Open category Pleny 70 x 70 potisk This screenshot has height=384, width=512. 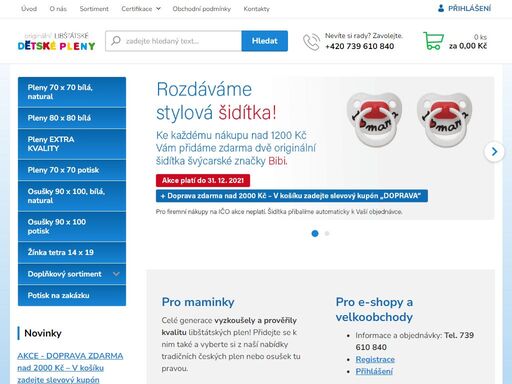[x=72, y=170]
